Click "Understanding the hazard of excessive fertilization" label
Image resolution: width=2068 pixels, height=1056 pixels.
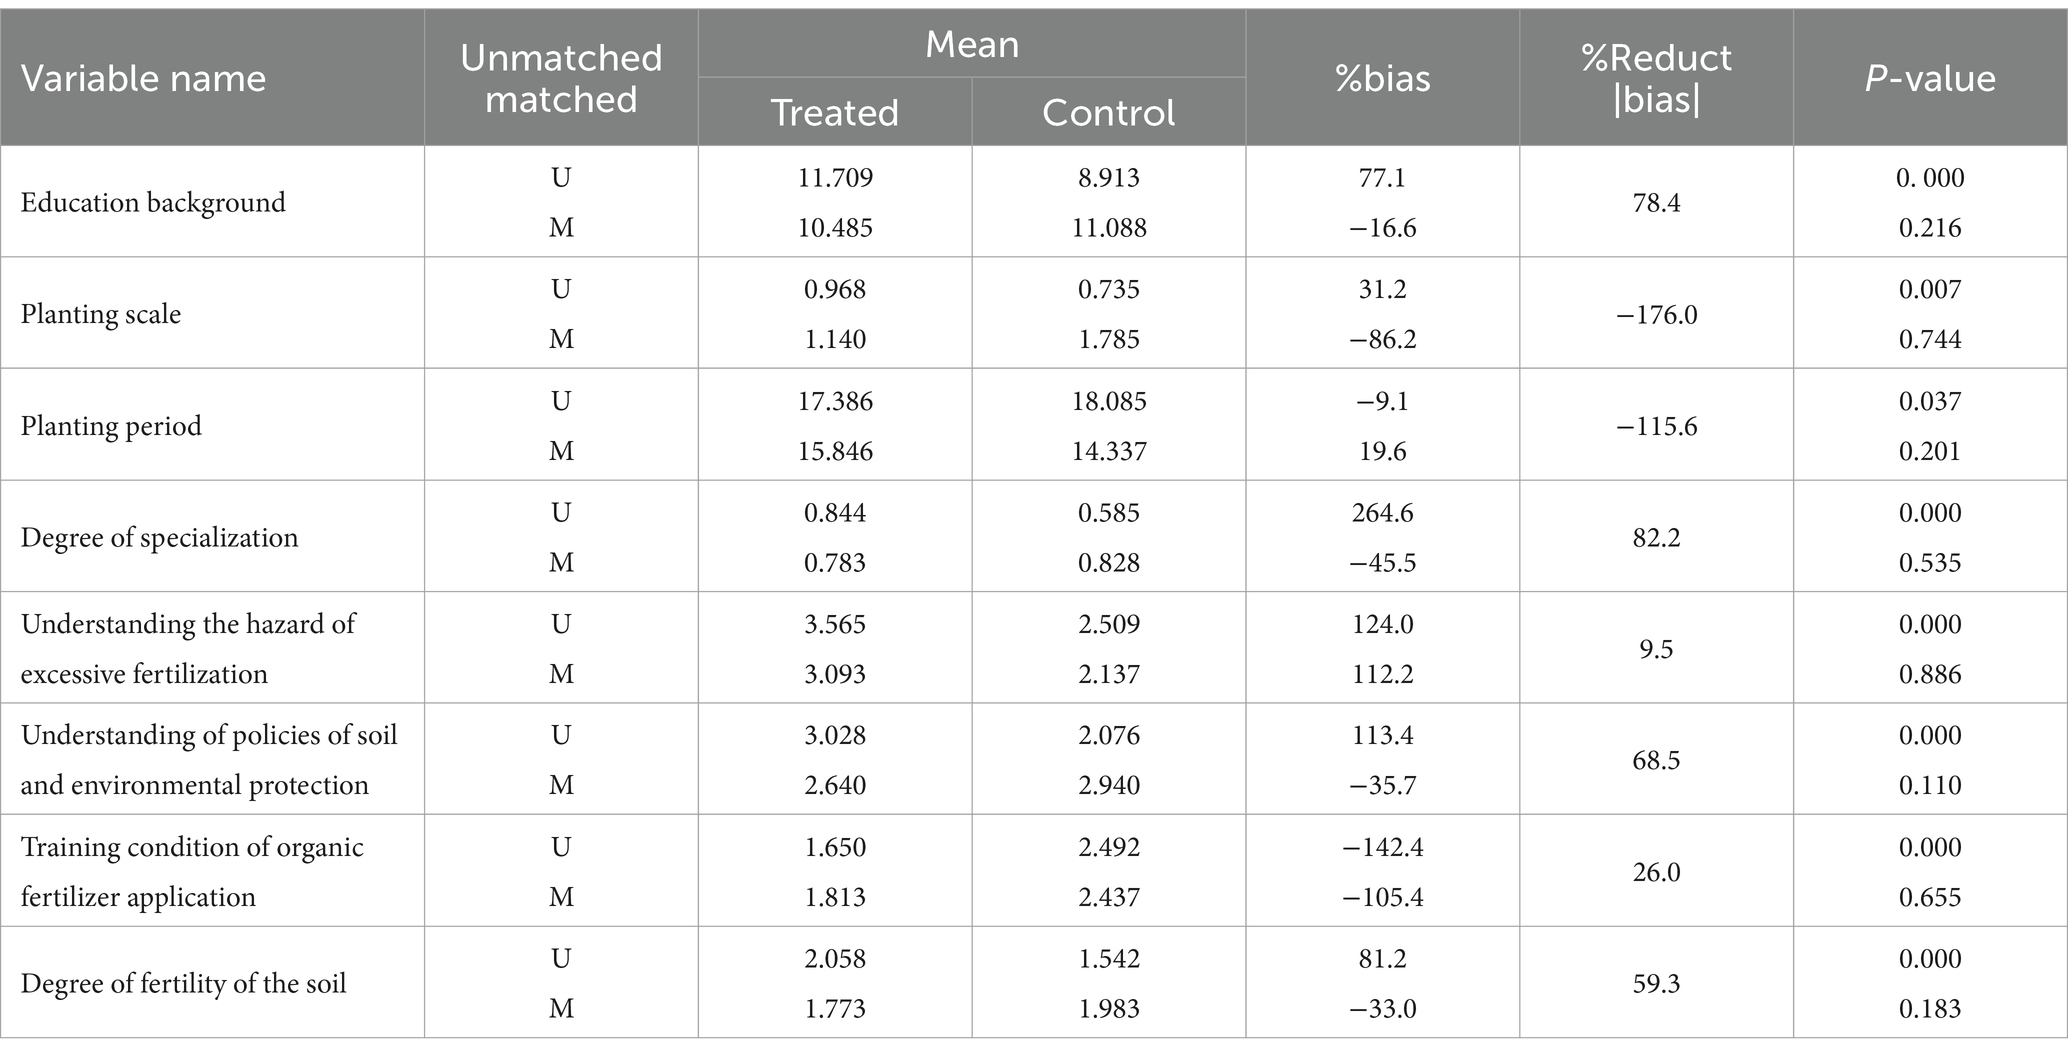click(x=188, y=649)
